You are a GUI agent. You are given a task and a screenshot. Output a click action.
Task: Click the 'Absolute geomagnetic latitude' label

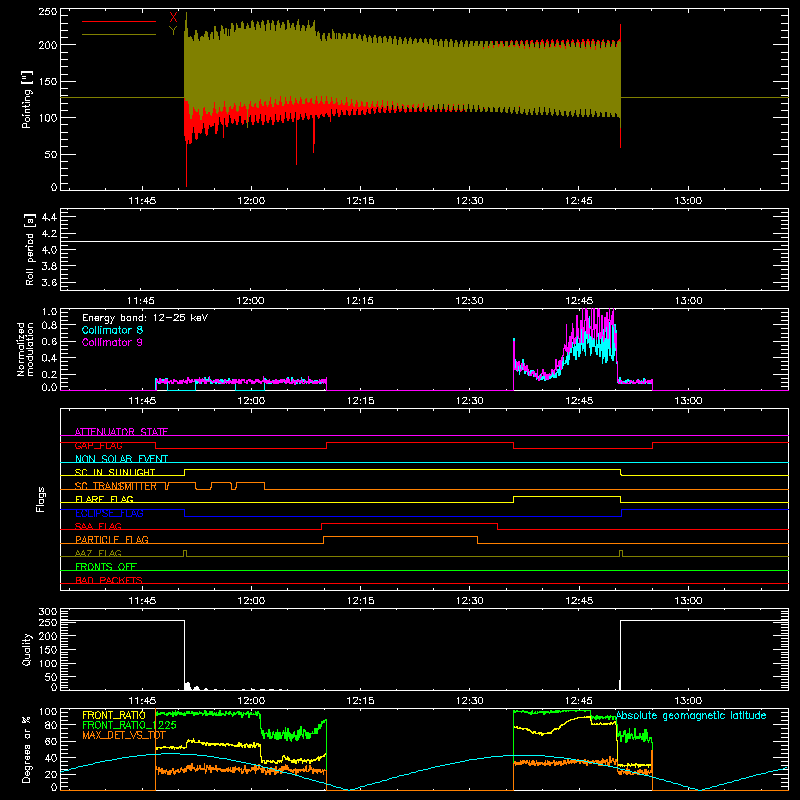[x=691, y=715]
